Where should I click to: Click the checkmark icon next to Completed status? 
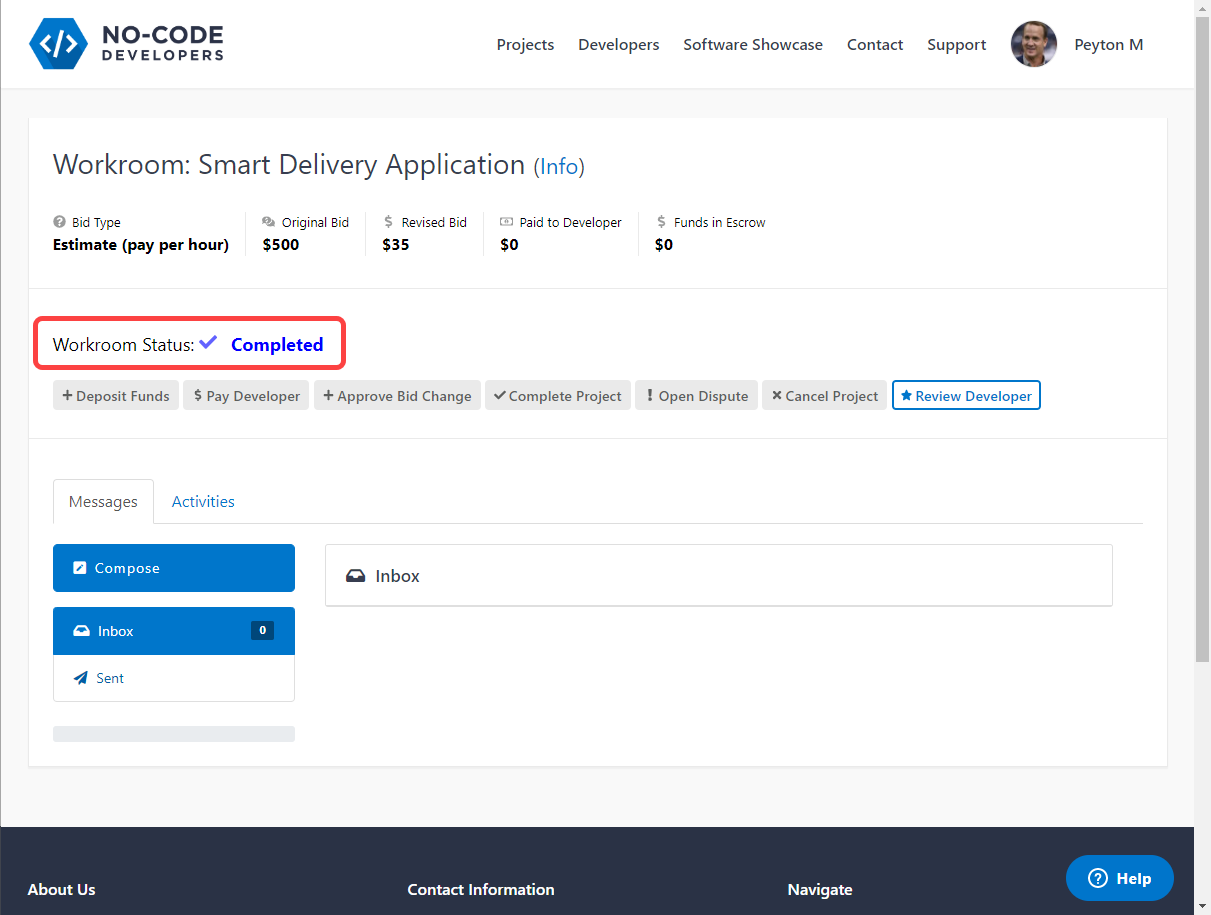click(x=208, y=343)
